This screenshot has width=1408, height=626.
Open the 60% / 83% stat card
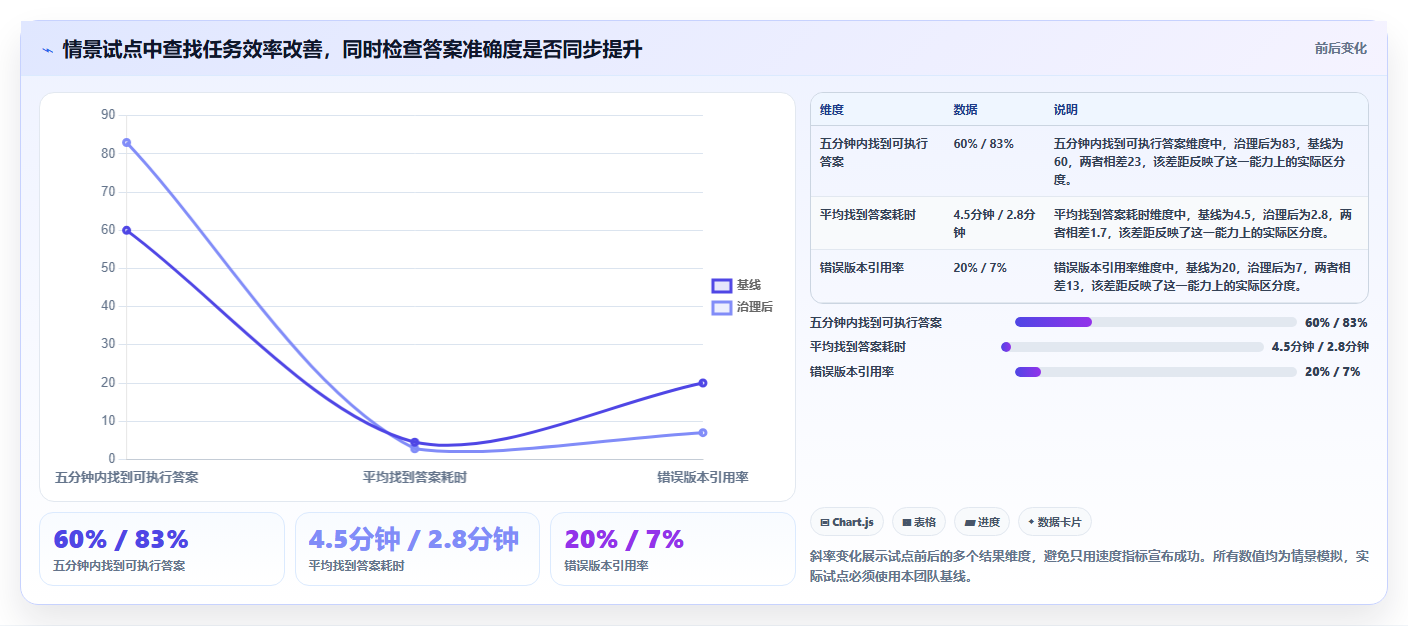coord(162,549)
